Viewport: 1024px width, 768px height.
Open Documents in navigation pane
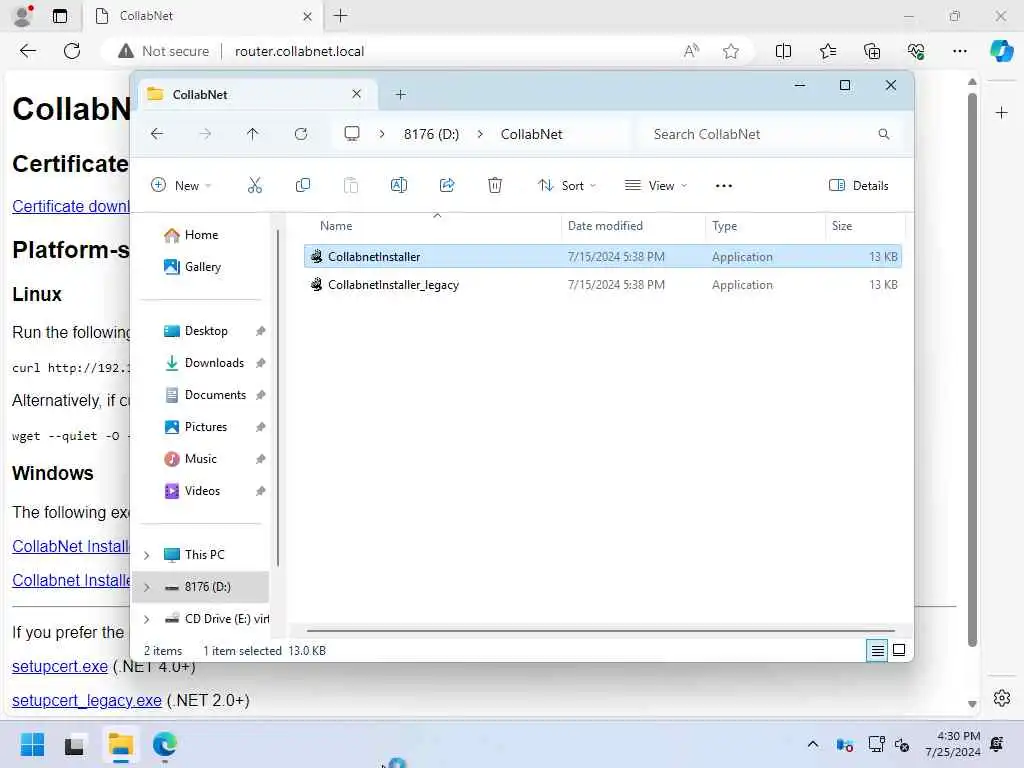pos(215,395)
